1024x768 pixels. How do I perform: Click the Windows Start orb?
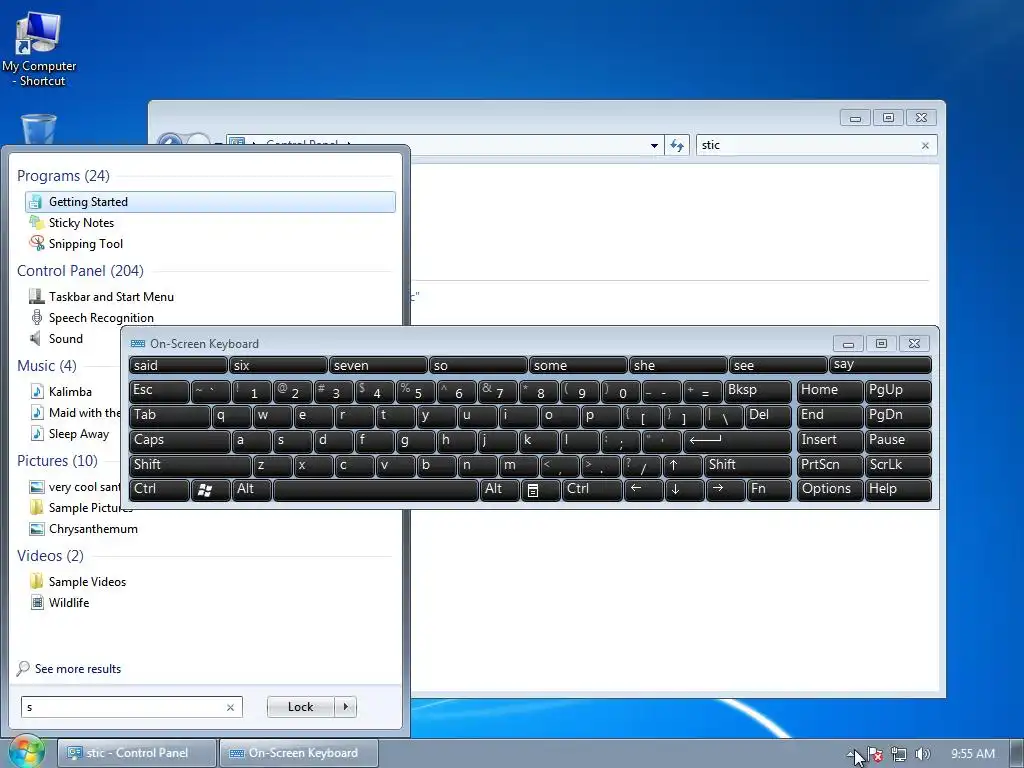pos(25,752)
